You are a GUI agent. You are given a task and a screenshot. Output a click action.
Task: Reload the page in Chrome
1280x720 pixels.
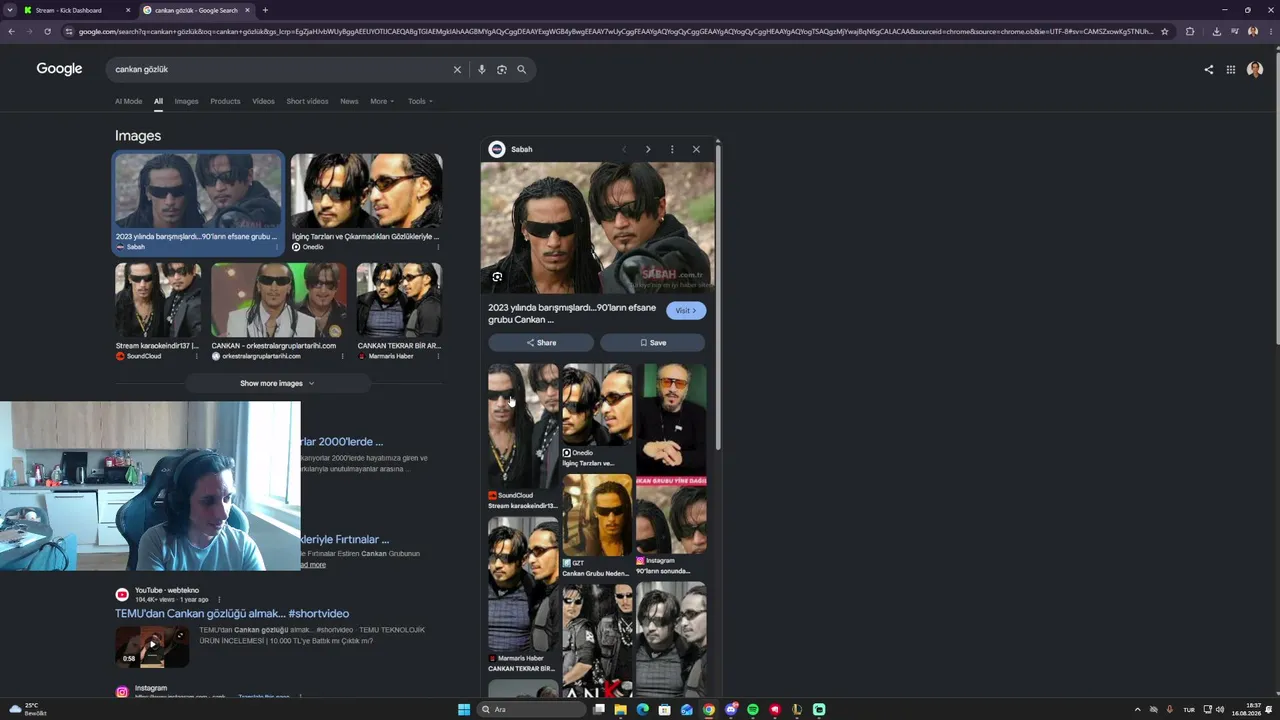[47, 31]
